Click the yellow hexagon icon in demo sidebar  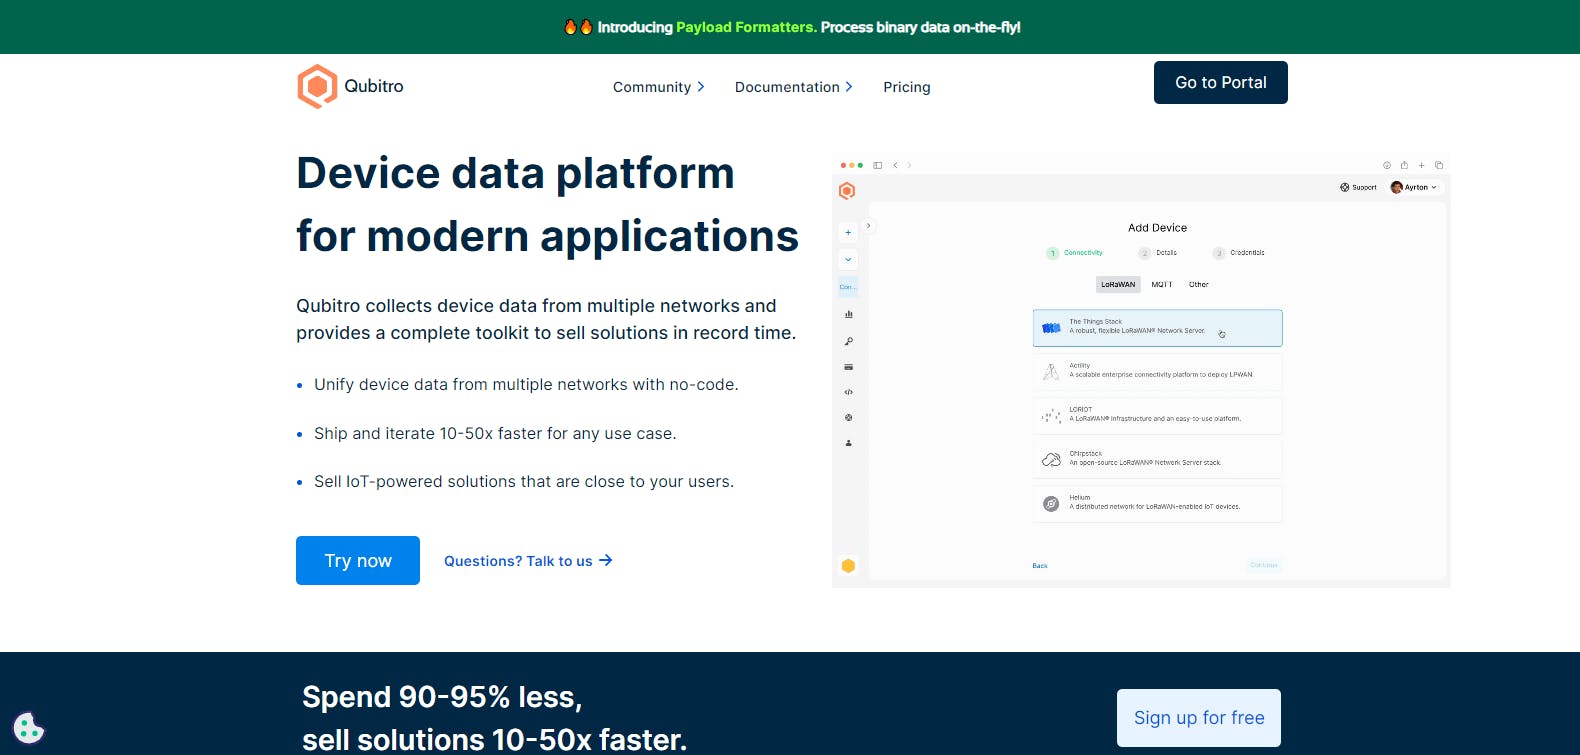coord(848,566)
